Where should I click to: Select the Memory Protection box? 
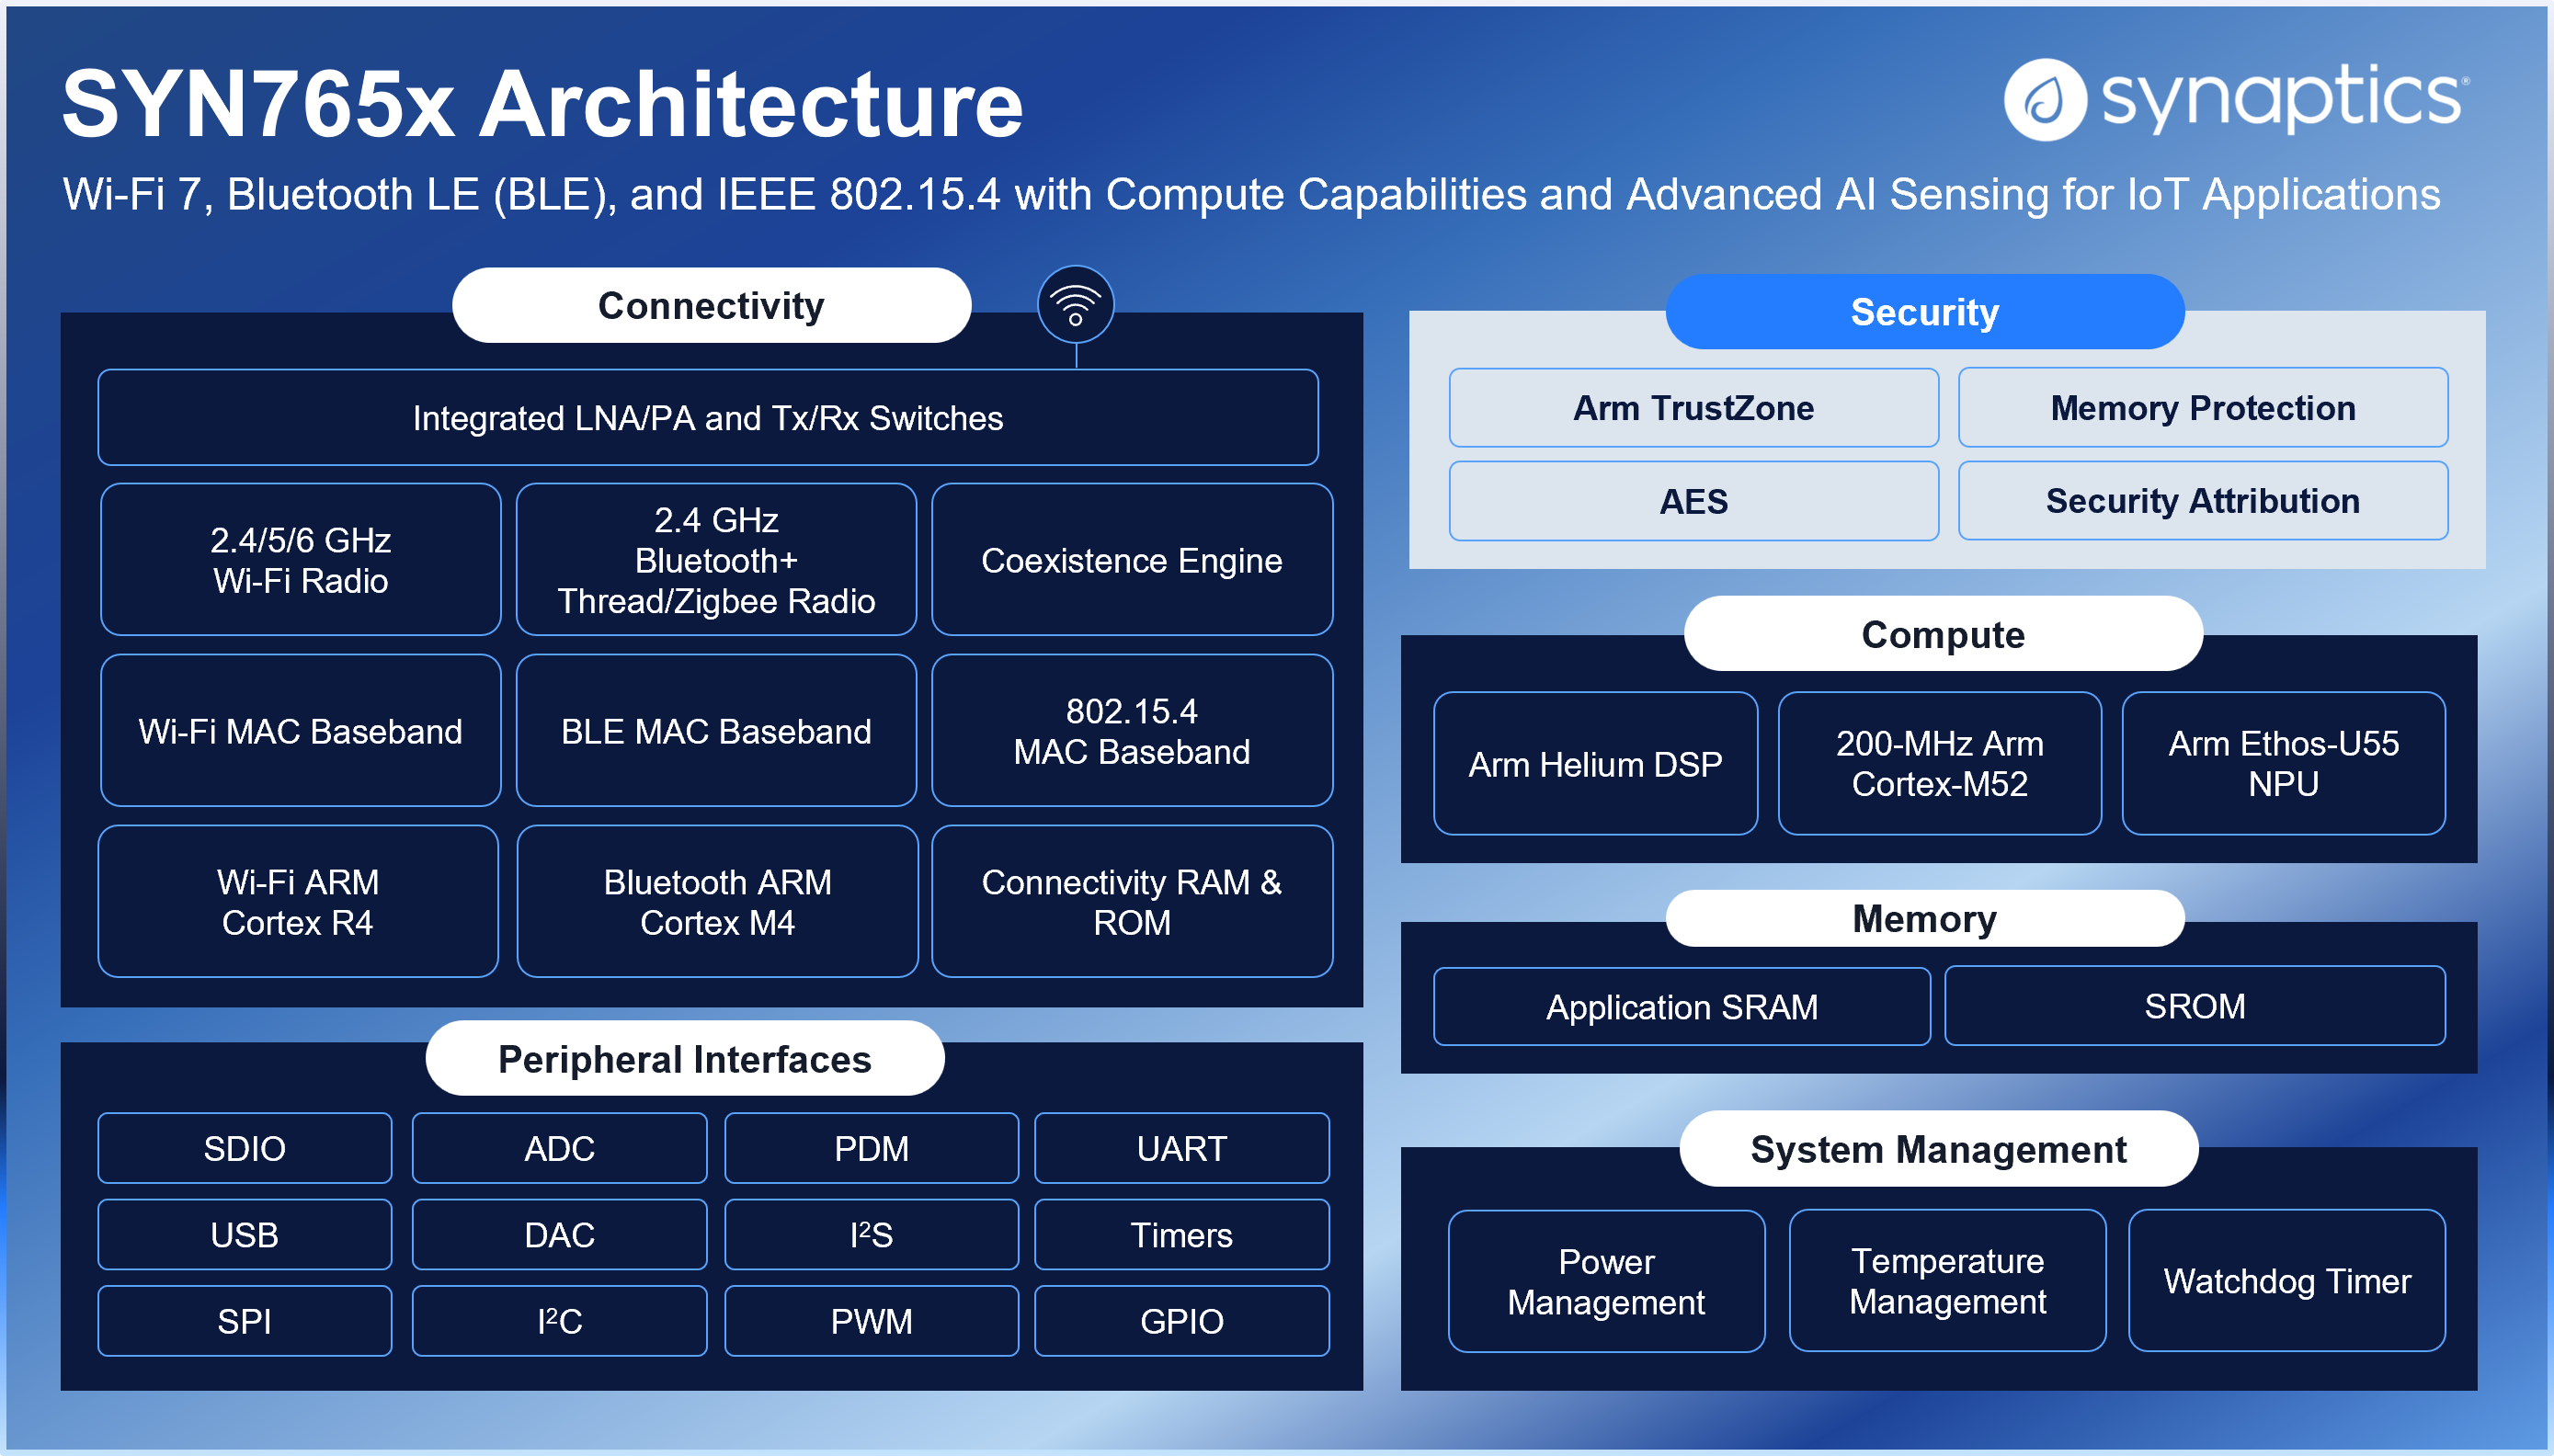(x=2202, y=408)
